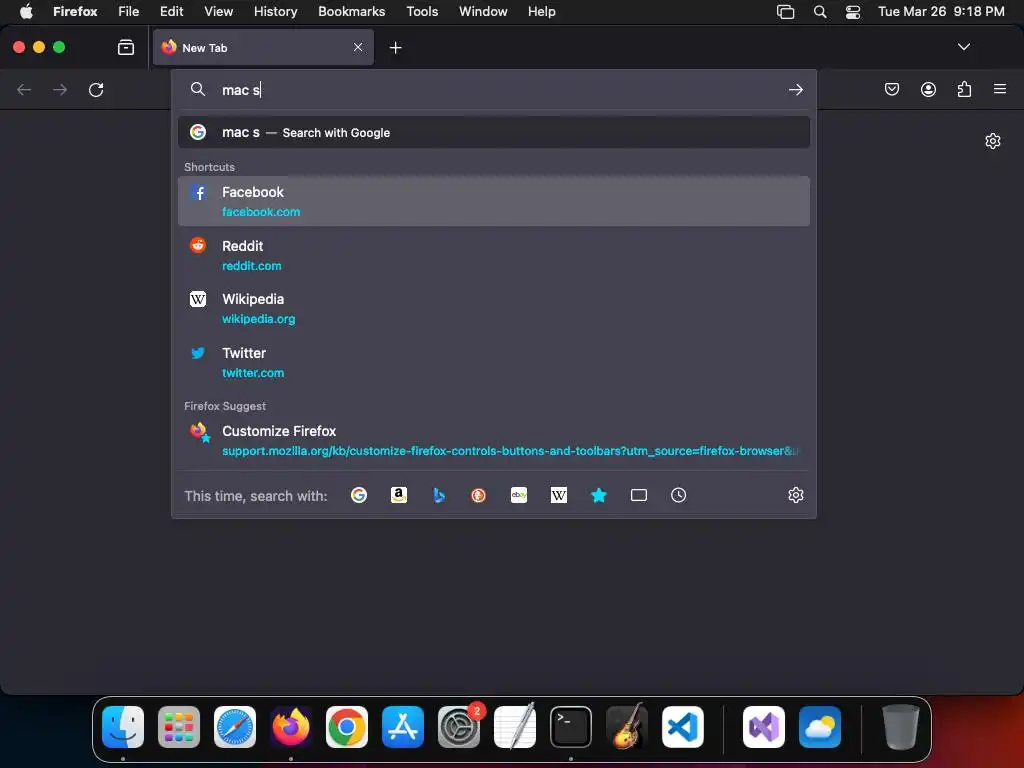The width and height of the screenshot is (1024, 768).
Task: Open the Edit menu
Action: pos(172,11)
